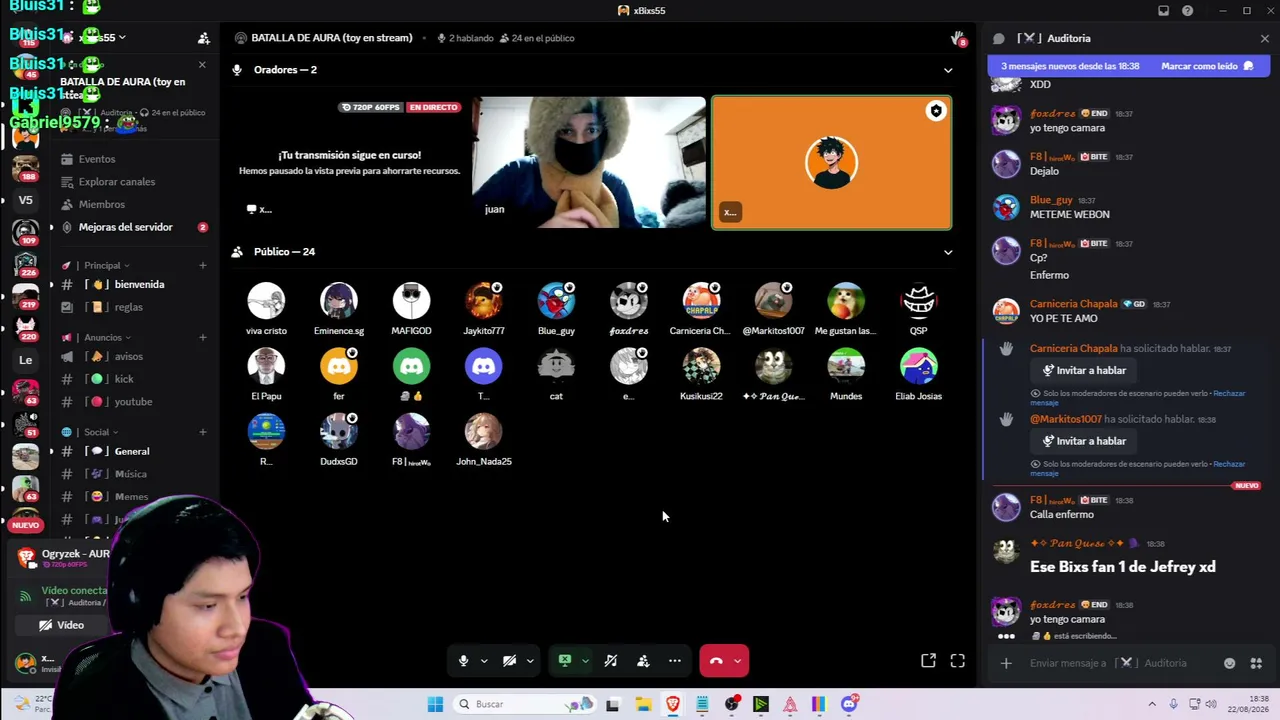Select the Le server icon
The width and height of the screenshot is (1280, 720).
click(x=25, y=360)
